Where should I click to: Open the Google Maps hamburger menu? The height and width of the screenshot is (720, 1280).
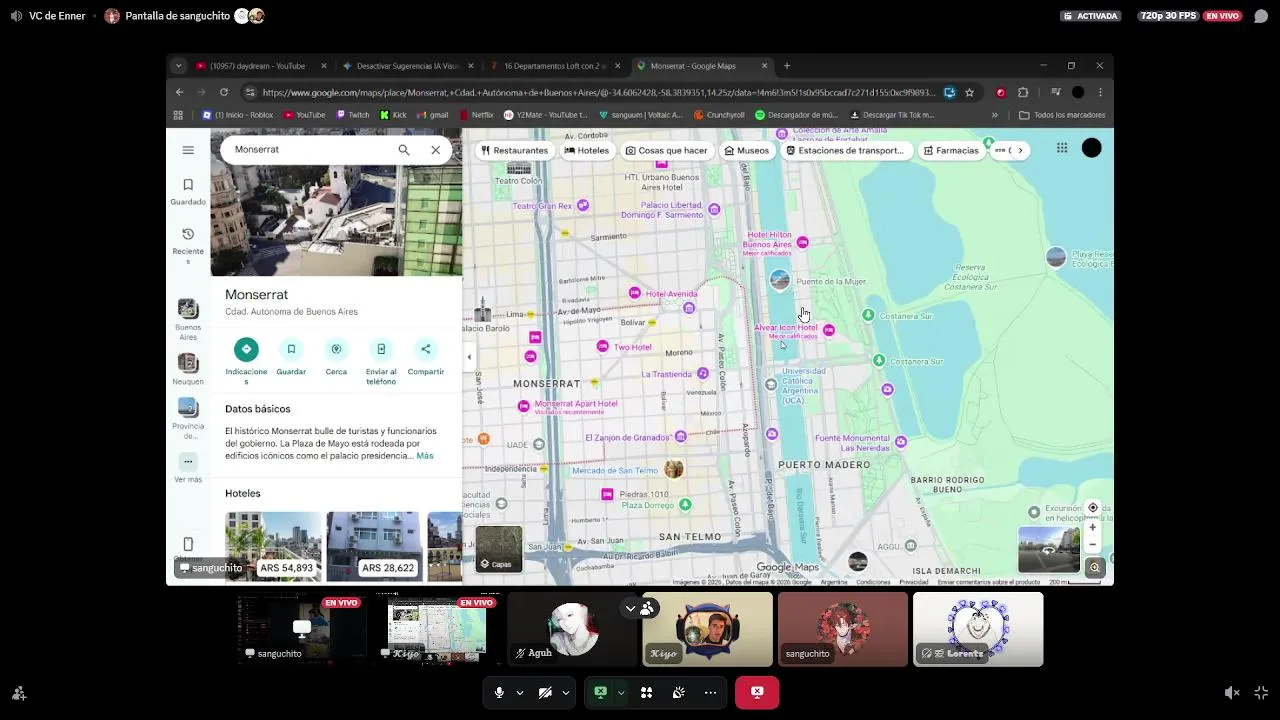tap(188, 150)
